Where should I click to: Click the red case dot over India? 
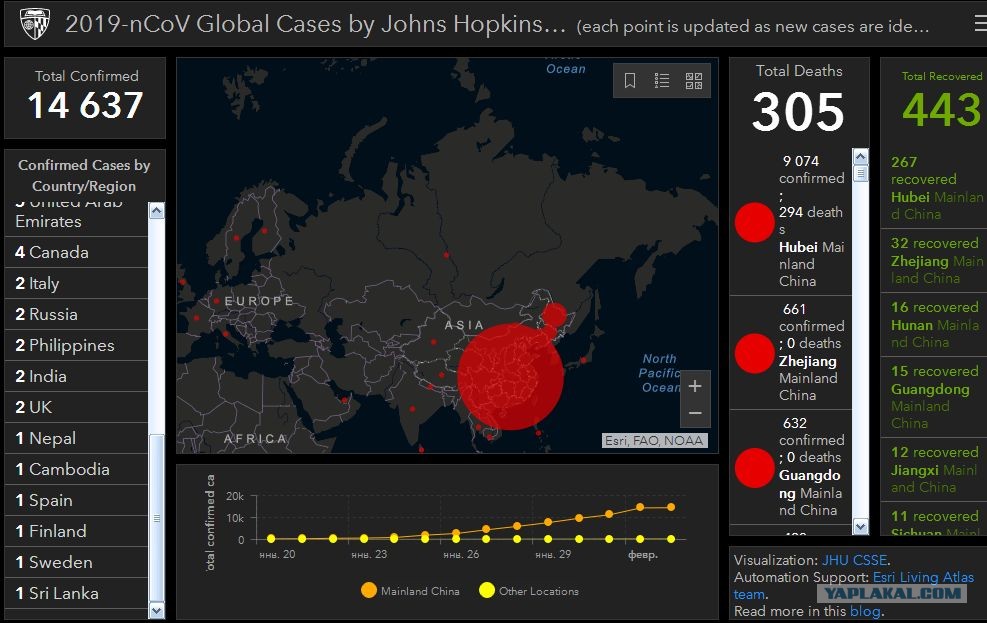click(x=412, y=409)
